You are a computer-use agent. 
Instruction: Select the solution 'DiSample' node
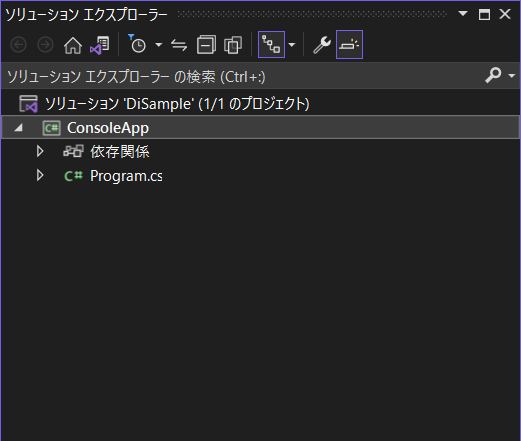(x=177, y=104)
